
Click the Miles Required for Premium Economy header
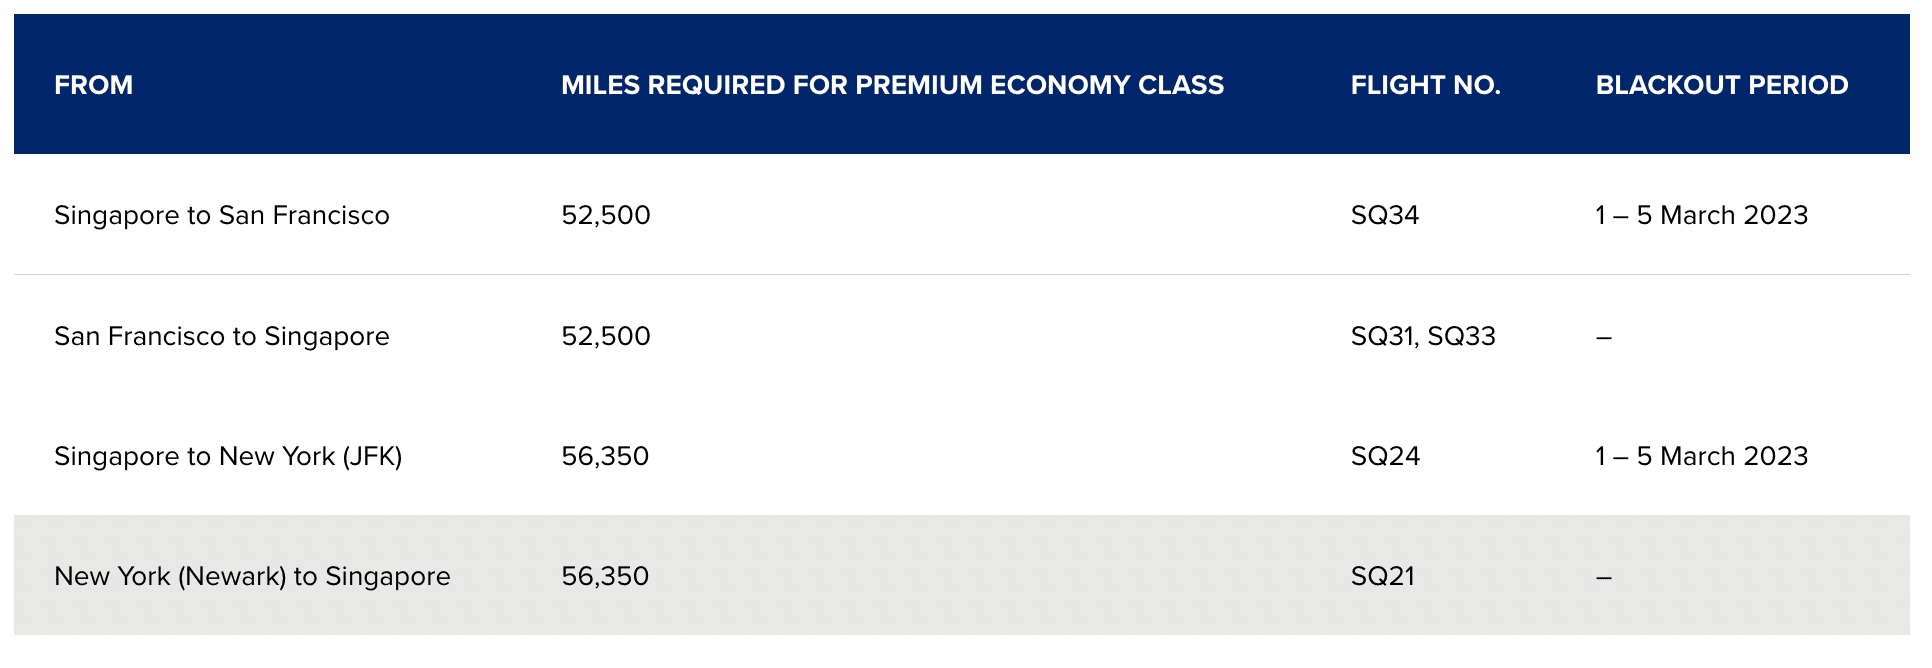pyautogui.click(x=892, y=85)
